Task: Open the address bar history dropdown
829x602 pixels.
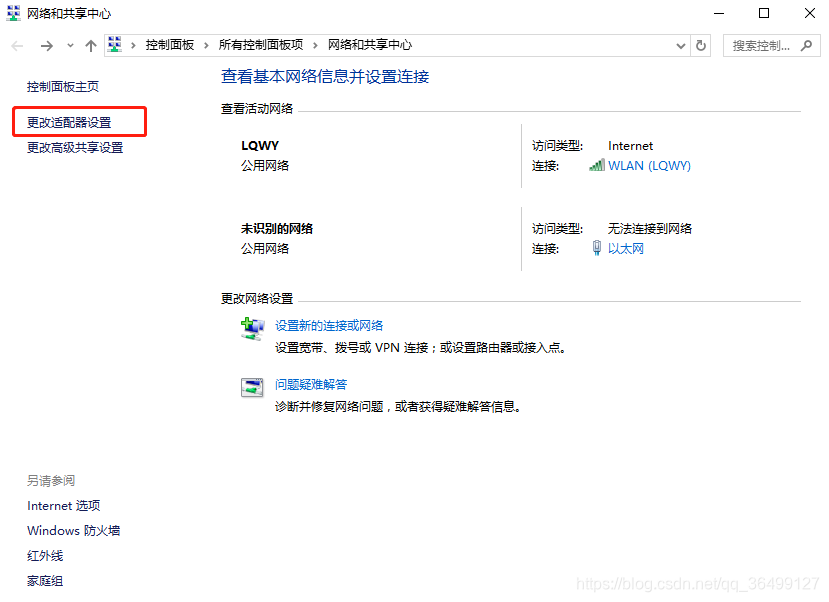Action: (x=681, y=46)
